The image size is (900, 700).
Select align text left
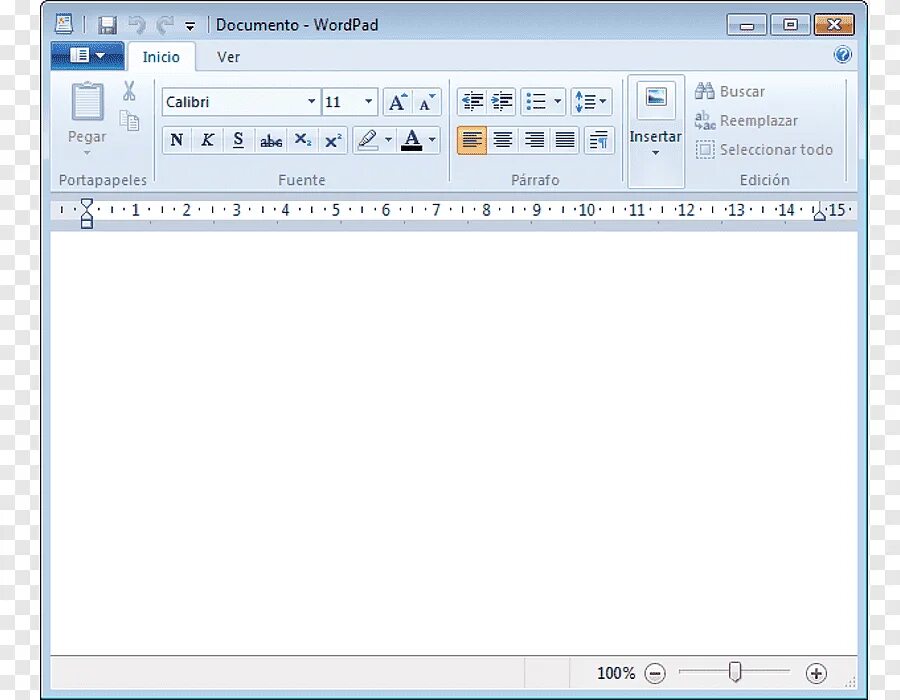click(x=472, y=140)
